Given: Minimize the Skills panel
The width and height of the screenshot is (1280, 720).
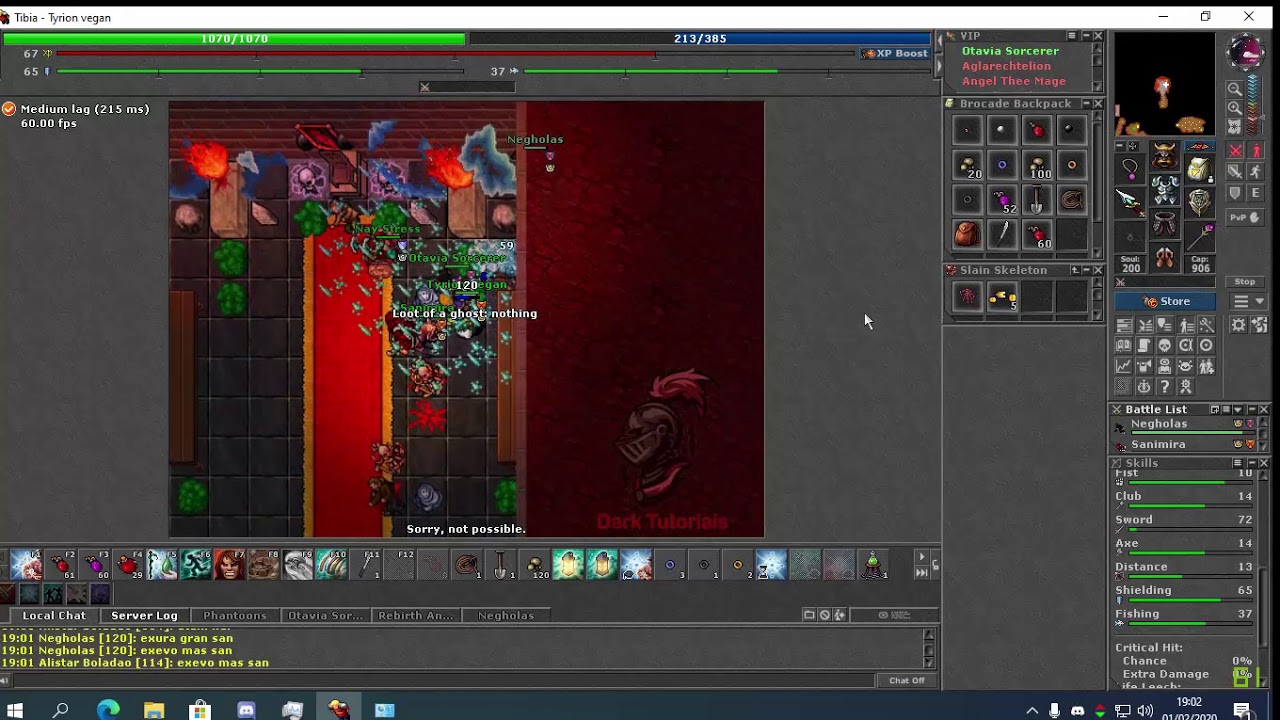Looking at the screenshot, I should click(x=1250, y=463).
